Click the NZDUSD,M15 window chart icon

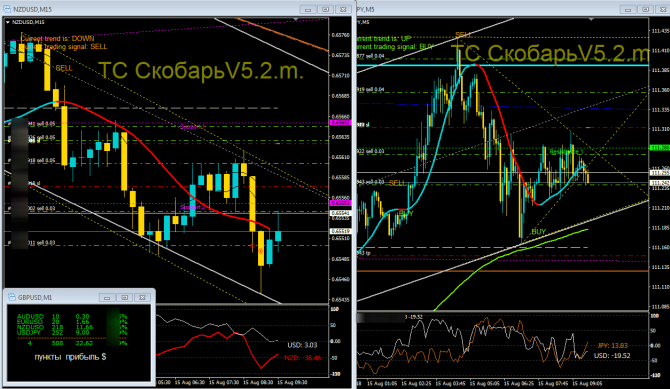pyautogui.click(x=7, y=9)
